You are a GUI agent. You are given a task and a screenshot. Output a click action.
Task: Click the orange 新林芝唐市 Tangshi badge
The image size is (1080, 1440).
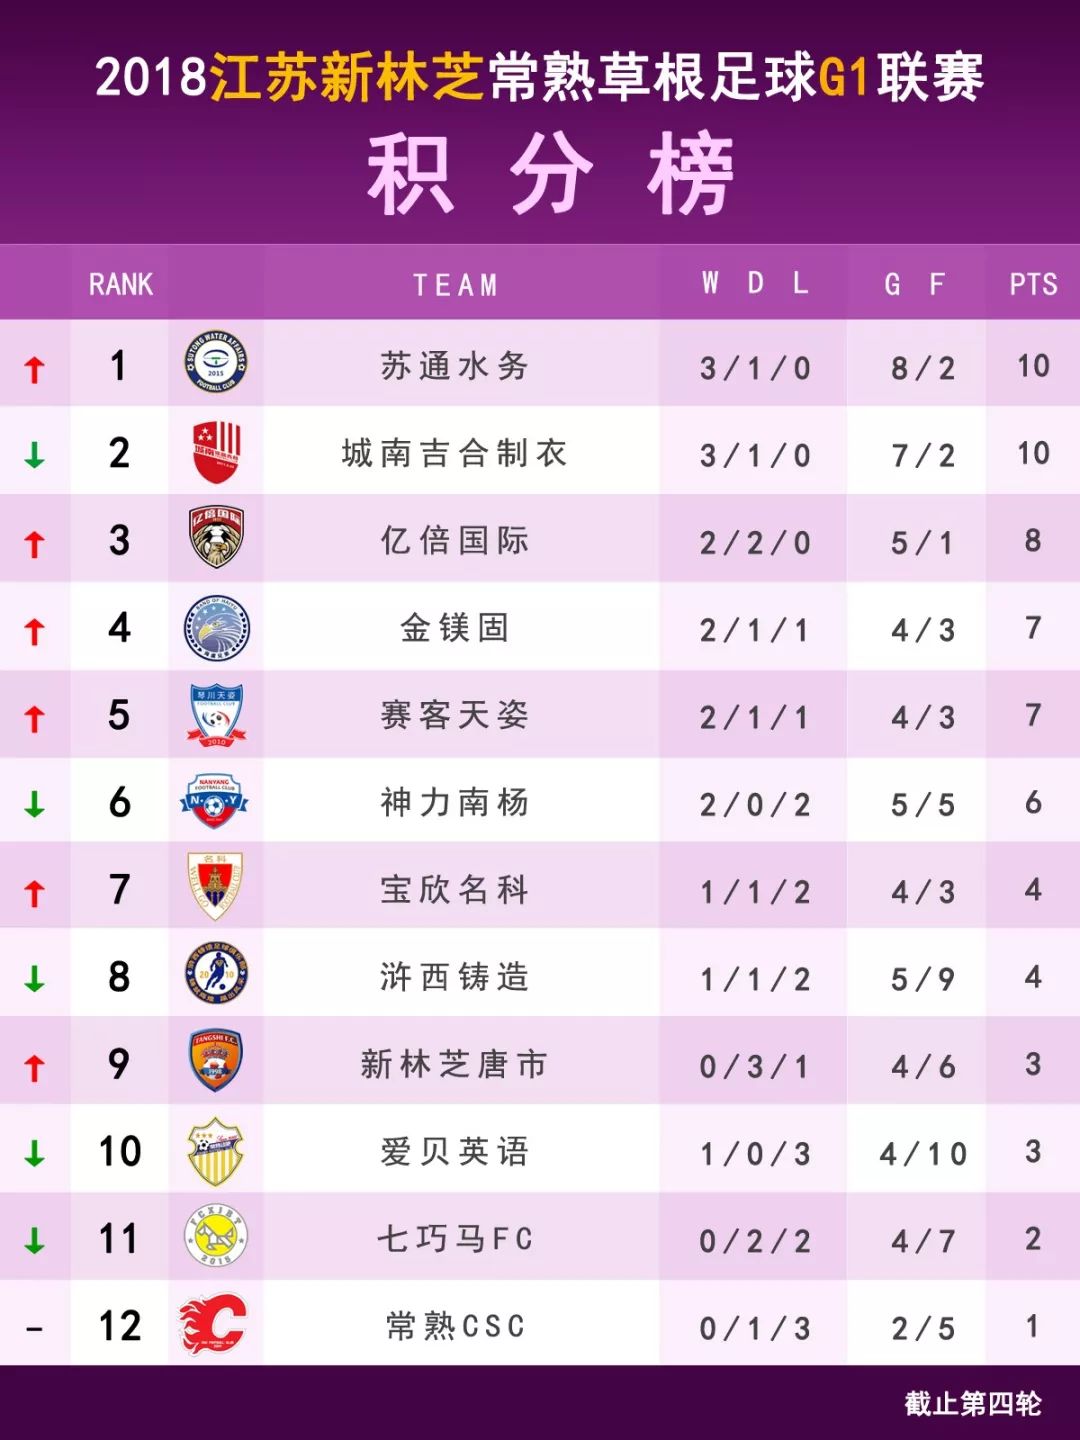click(216, 1061)
